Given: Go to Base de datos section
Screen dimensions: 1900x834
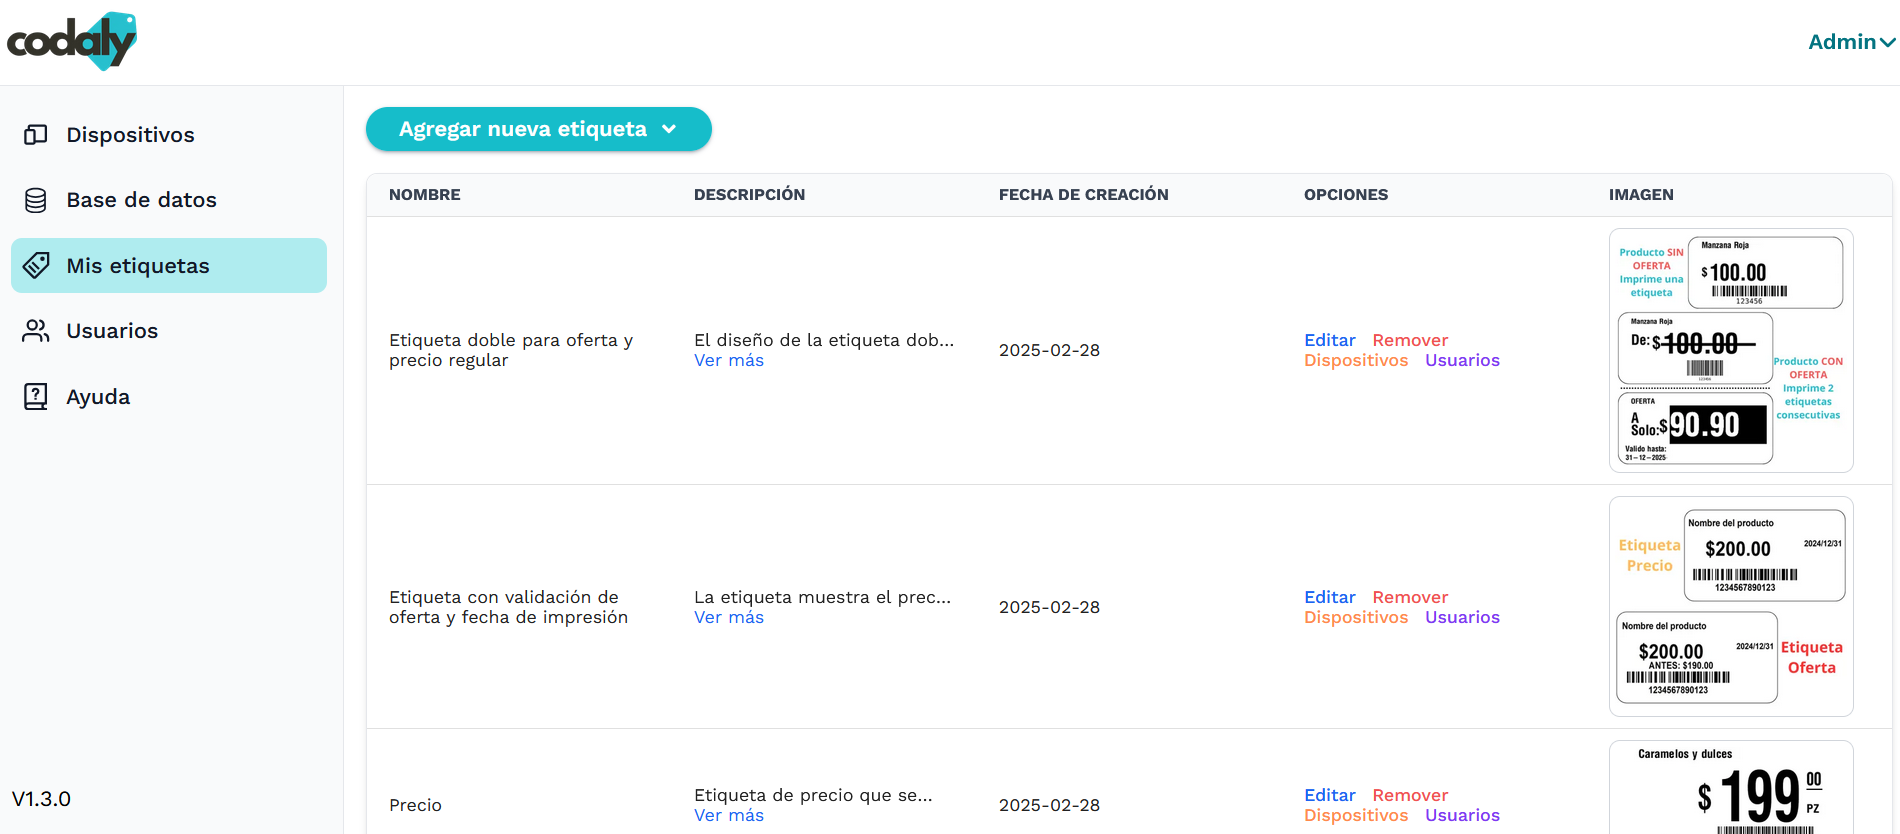Looking at the screenshot, I should pyautogui.click(x=141, y=200).
